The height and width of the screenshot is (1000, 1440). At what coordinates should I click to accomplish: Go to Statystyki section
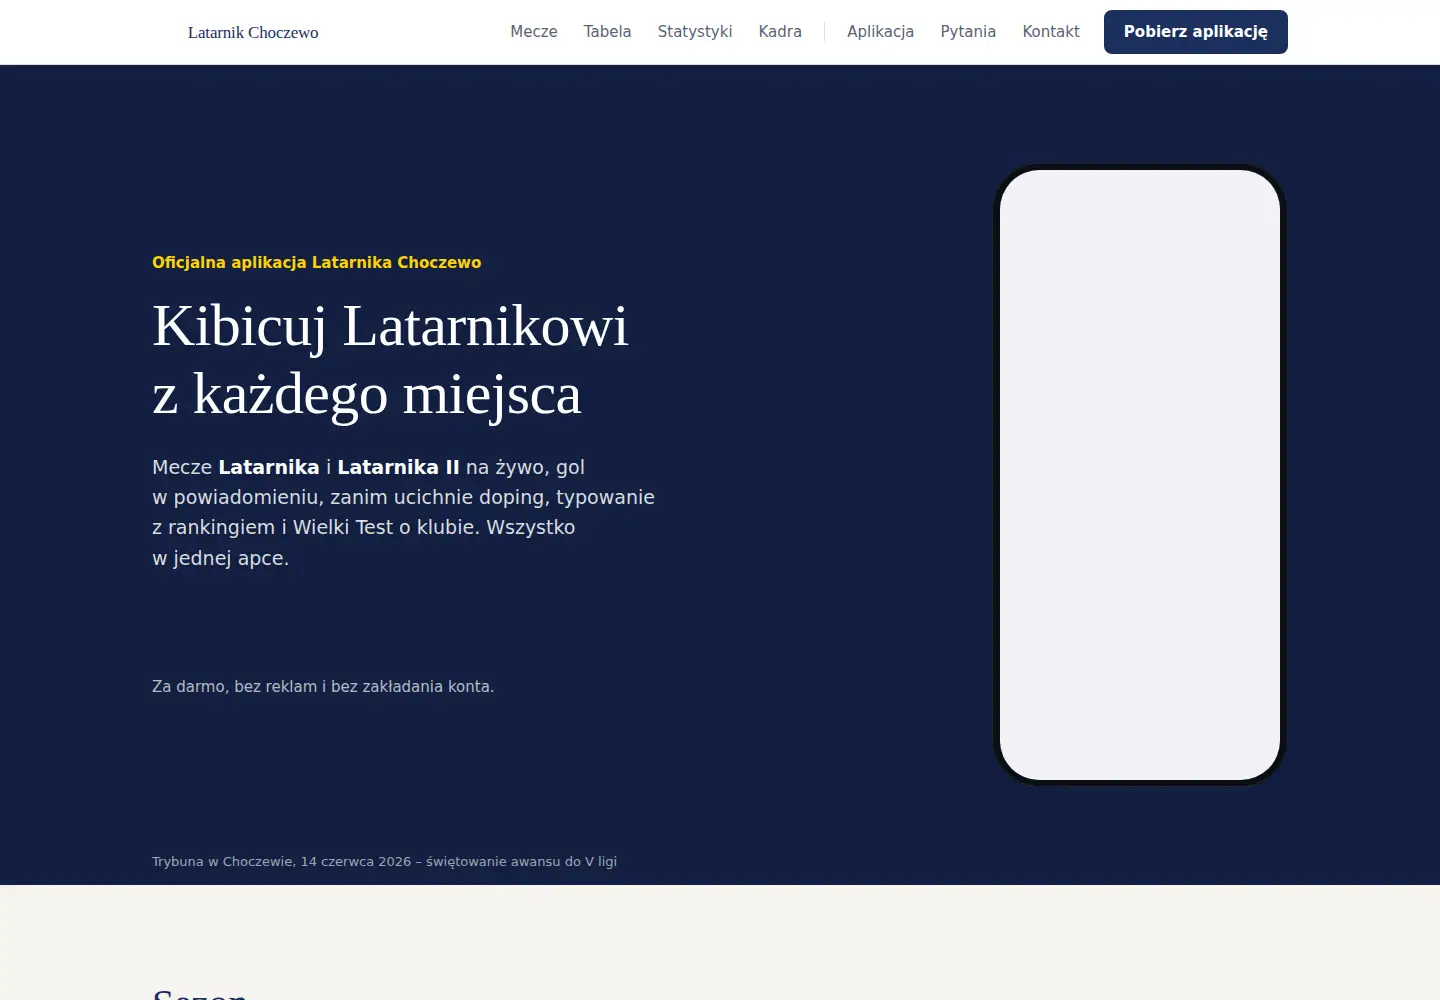coord(695,32)
